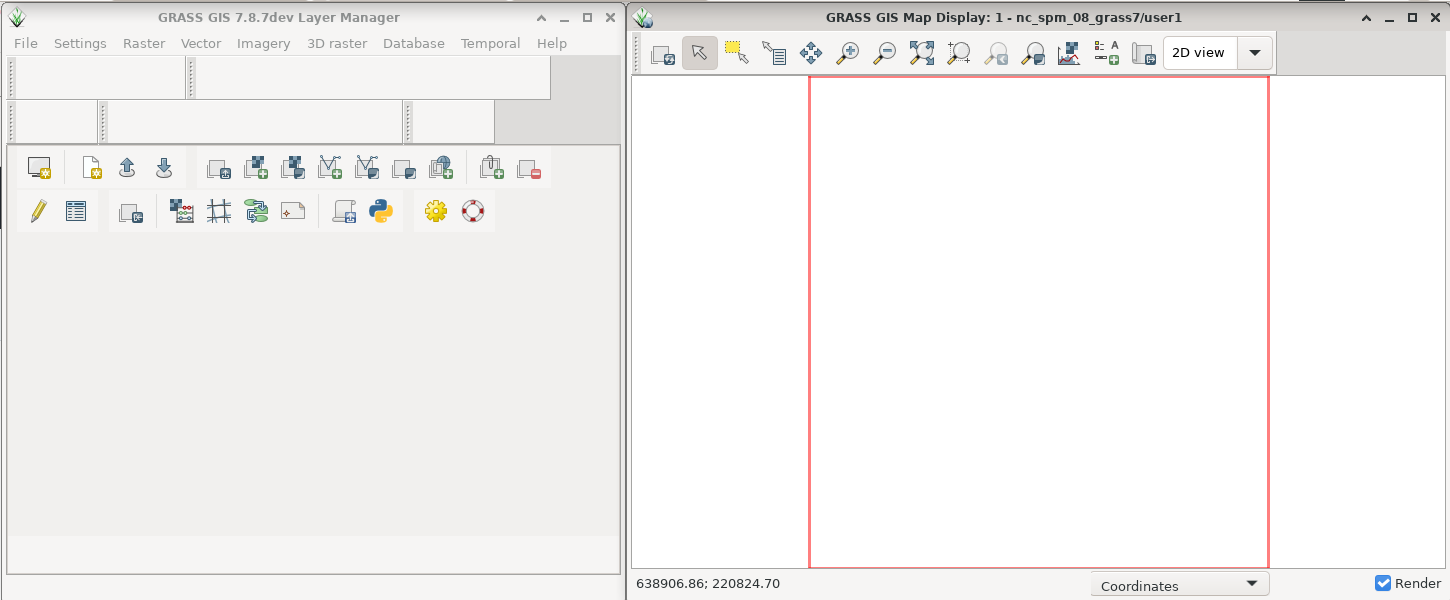The image size is (1450, 600).
Task: Open the Temporal menu
Action: [x=491, y=43]
